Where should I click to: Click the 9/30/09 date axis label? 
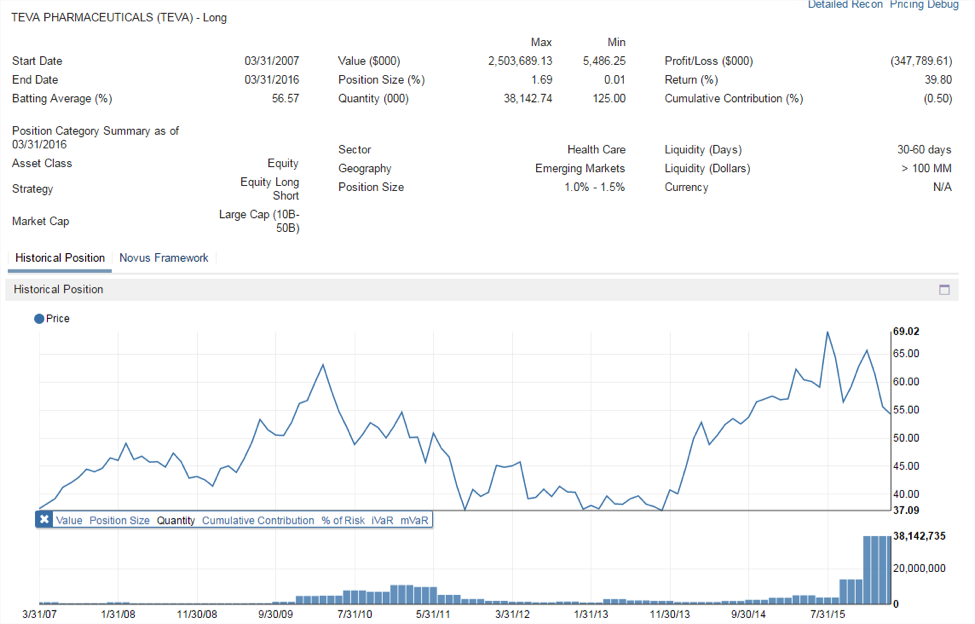pos(276,614)
